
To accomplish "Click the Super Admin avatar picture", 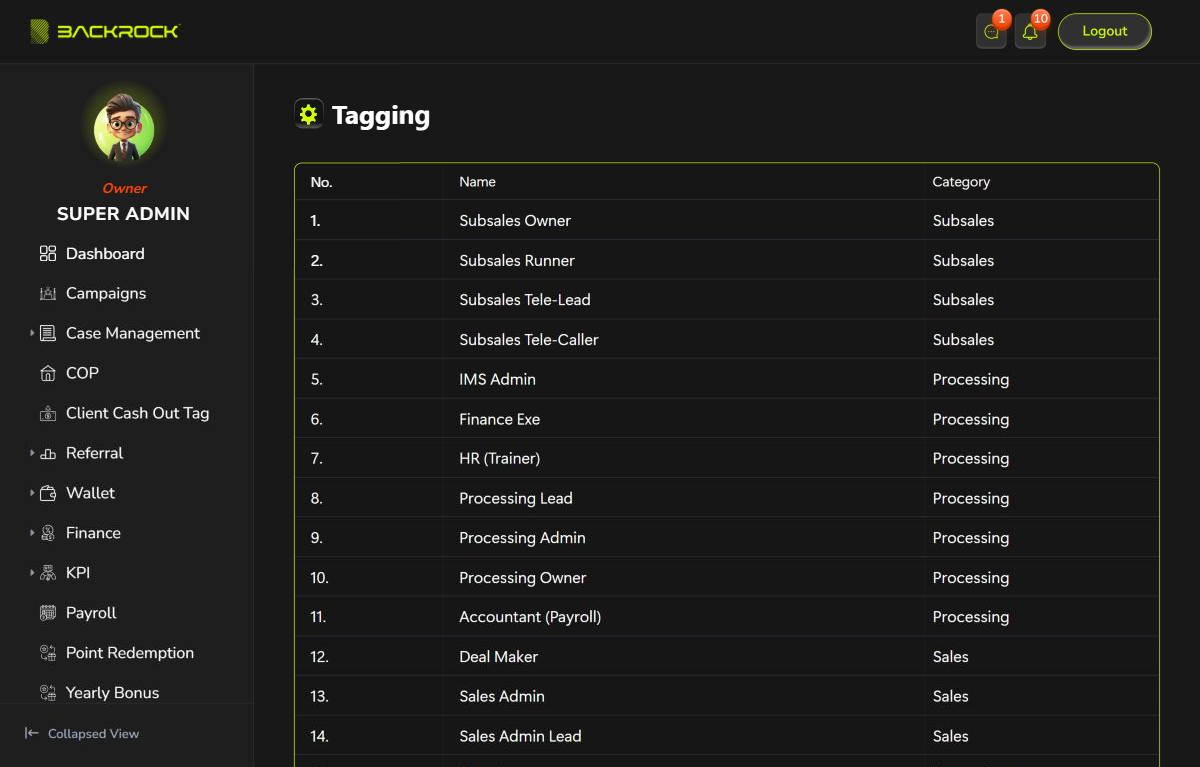I will pos(124,128).
